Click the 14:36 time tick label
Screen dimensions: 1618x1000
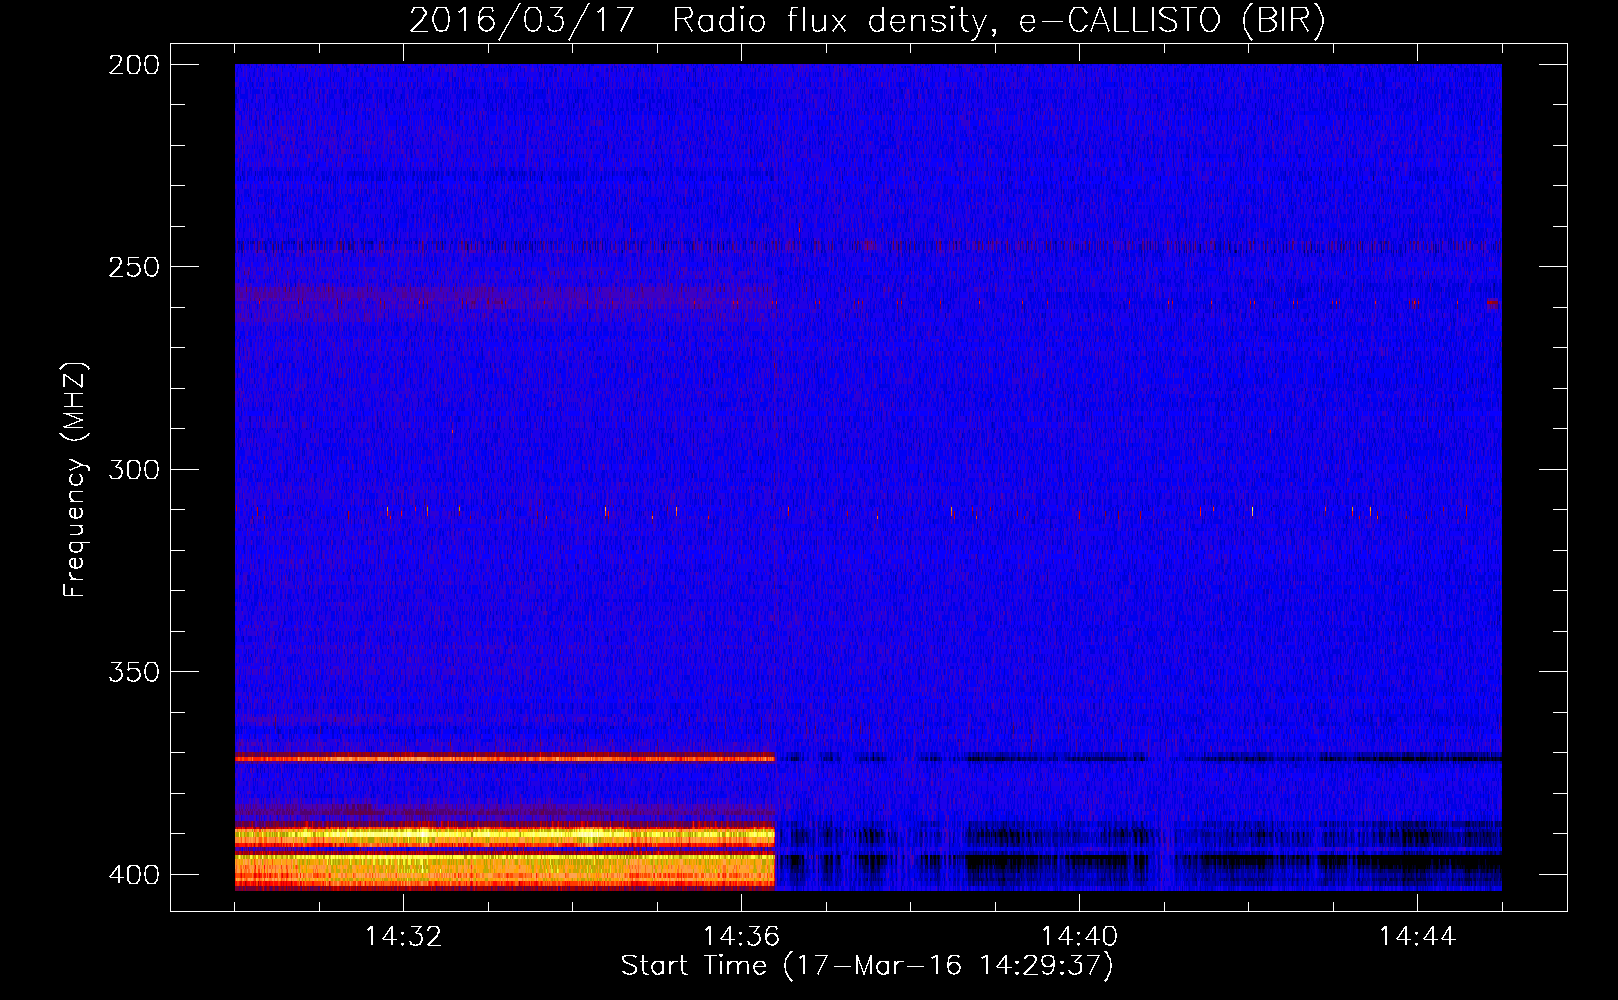click(x=741, y=937)
